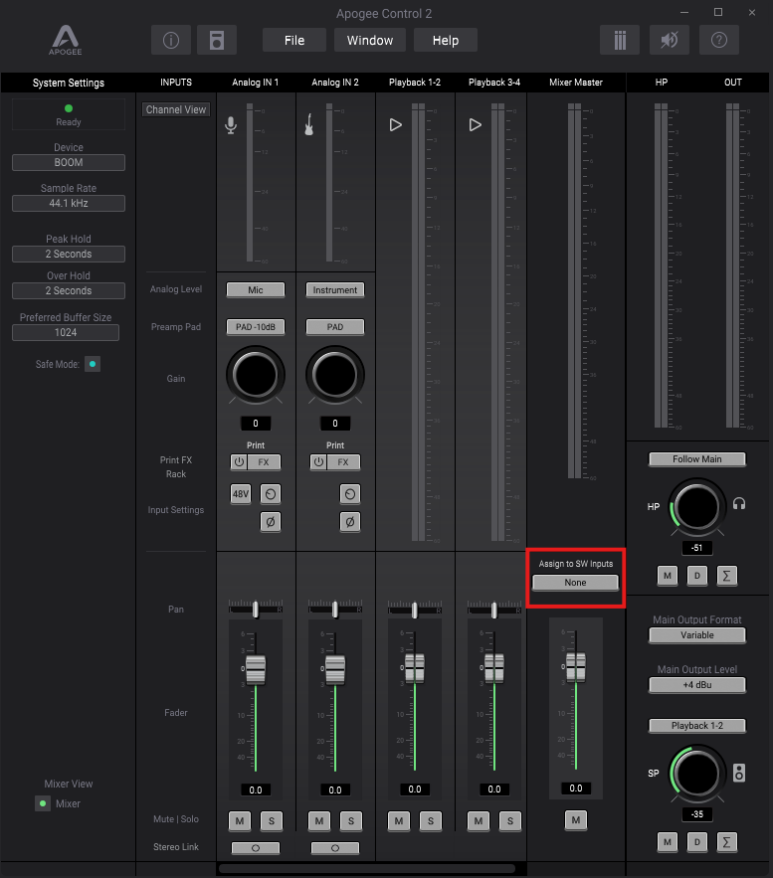This screenshot has width=773, height=878.
Task: Click PAD button on Analog IN 2
Action: click(335, 327)
